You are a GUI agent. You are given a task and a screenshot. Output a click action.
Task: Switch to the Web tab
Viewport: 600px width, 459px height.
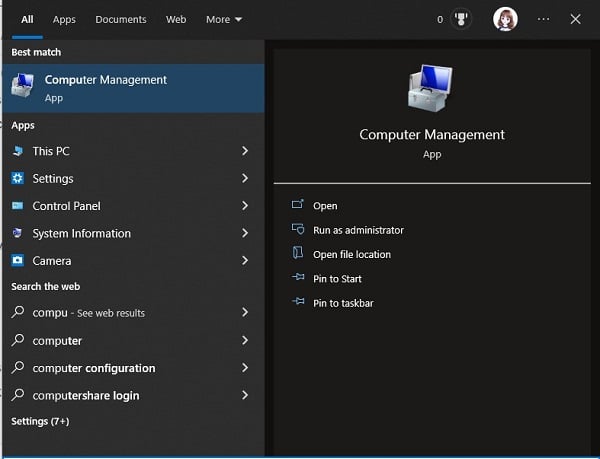pos(176,19)
